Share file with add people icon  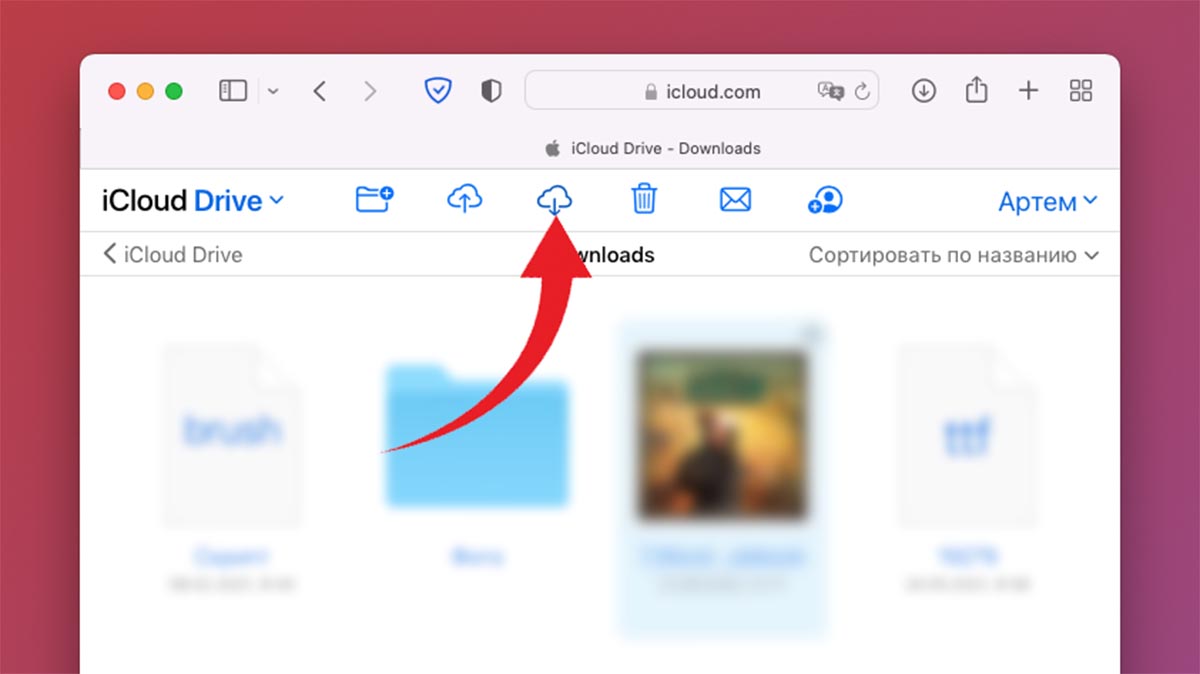pyautogui.click(x=825, y=200)
